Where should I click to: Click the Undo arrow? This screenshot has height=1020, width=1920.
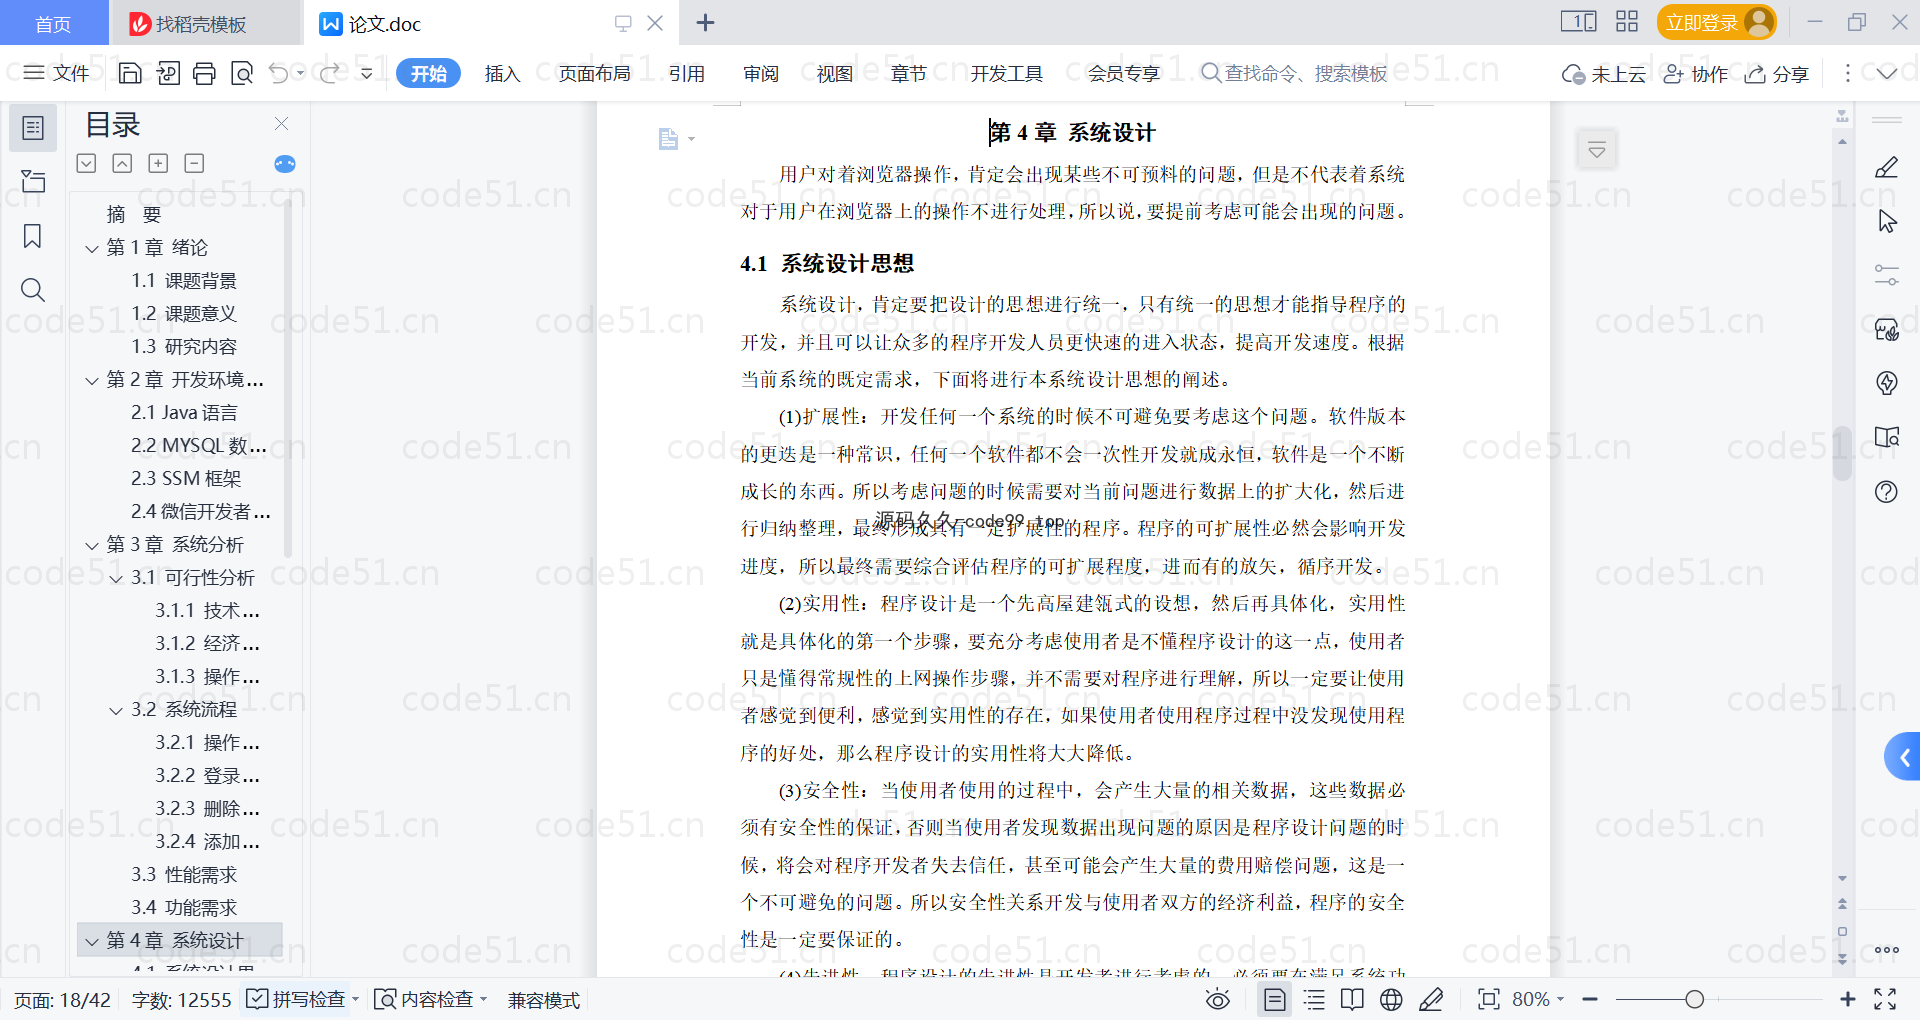279,73
